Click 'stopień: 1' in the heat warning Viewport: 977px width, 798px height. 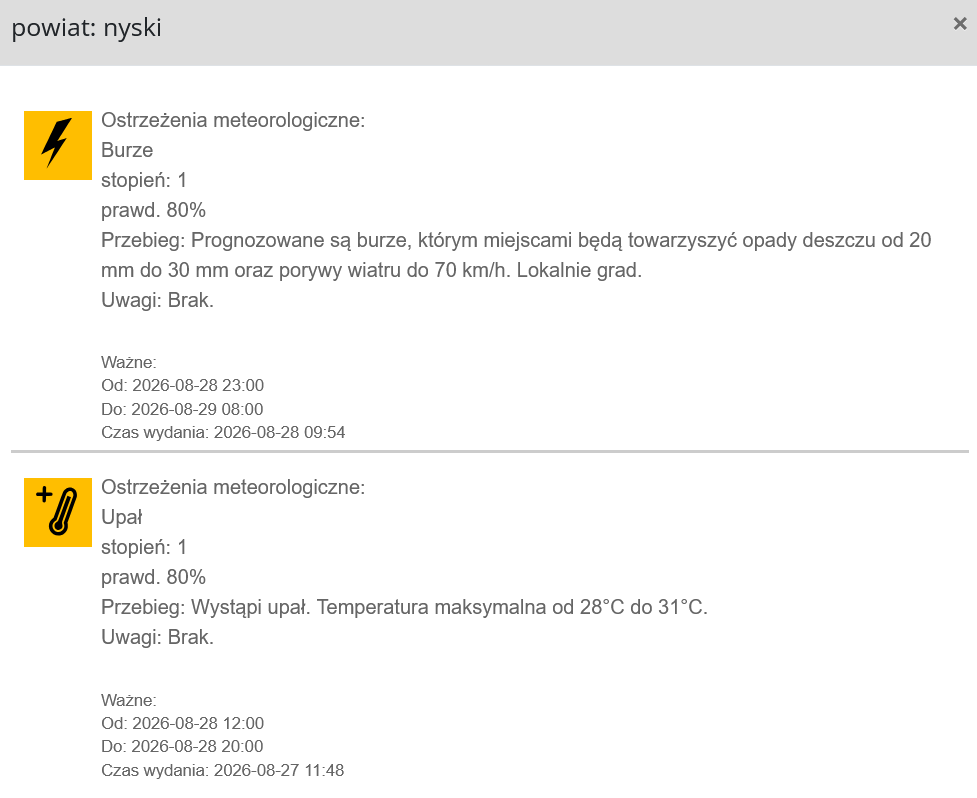pos(144,548)
